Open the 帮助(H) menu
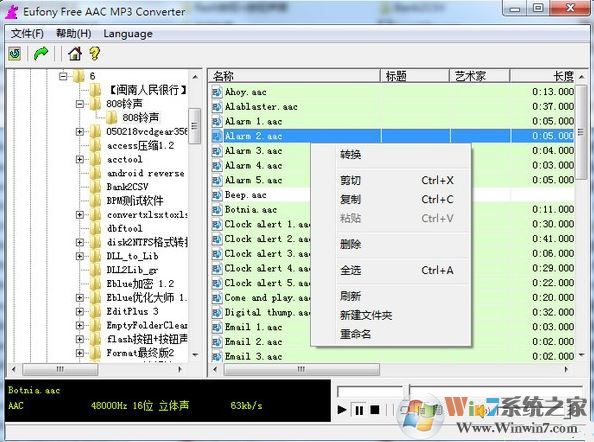The height and width of the screenshot is (442, 594). 73,34
